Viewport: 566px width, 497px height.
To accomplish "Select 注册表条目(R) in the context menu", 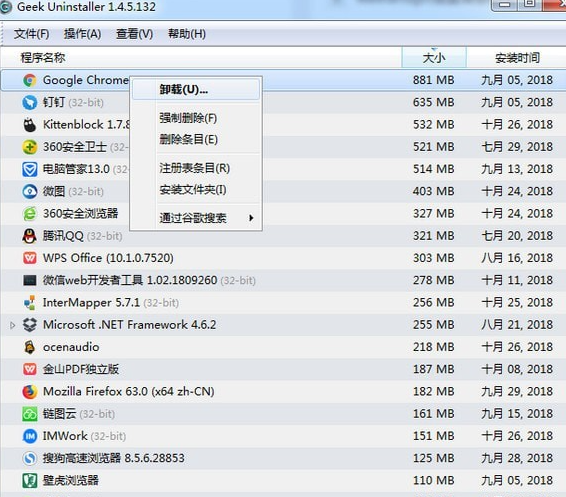I will (195, 168).
